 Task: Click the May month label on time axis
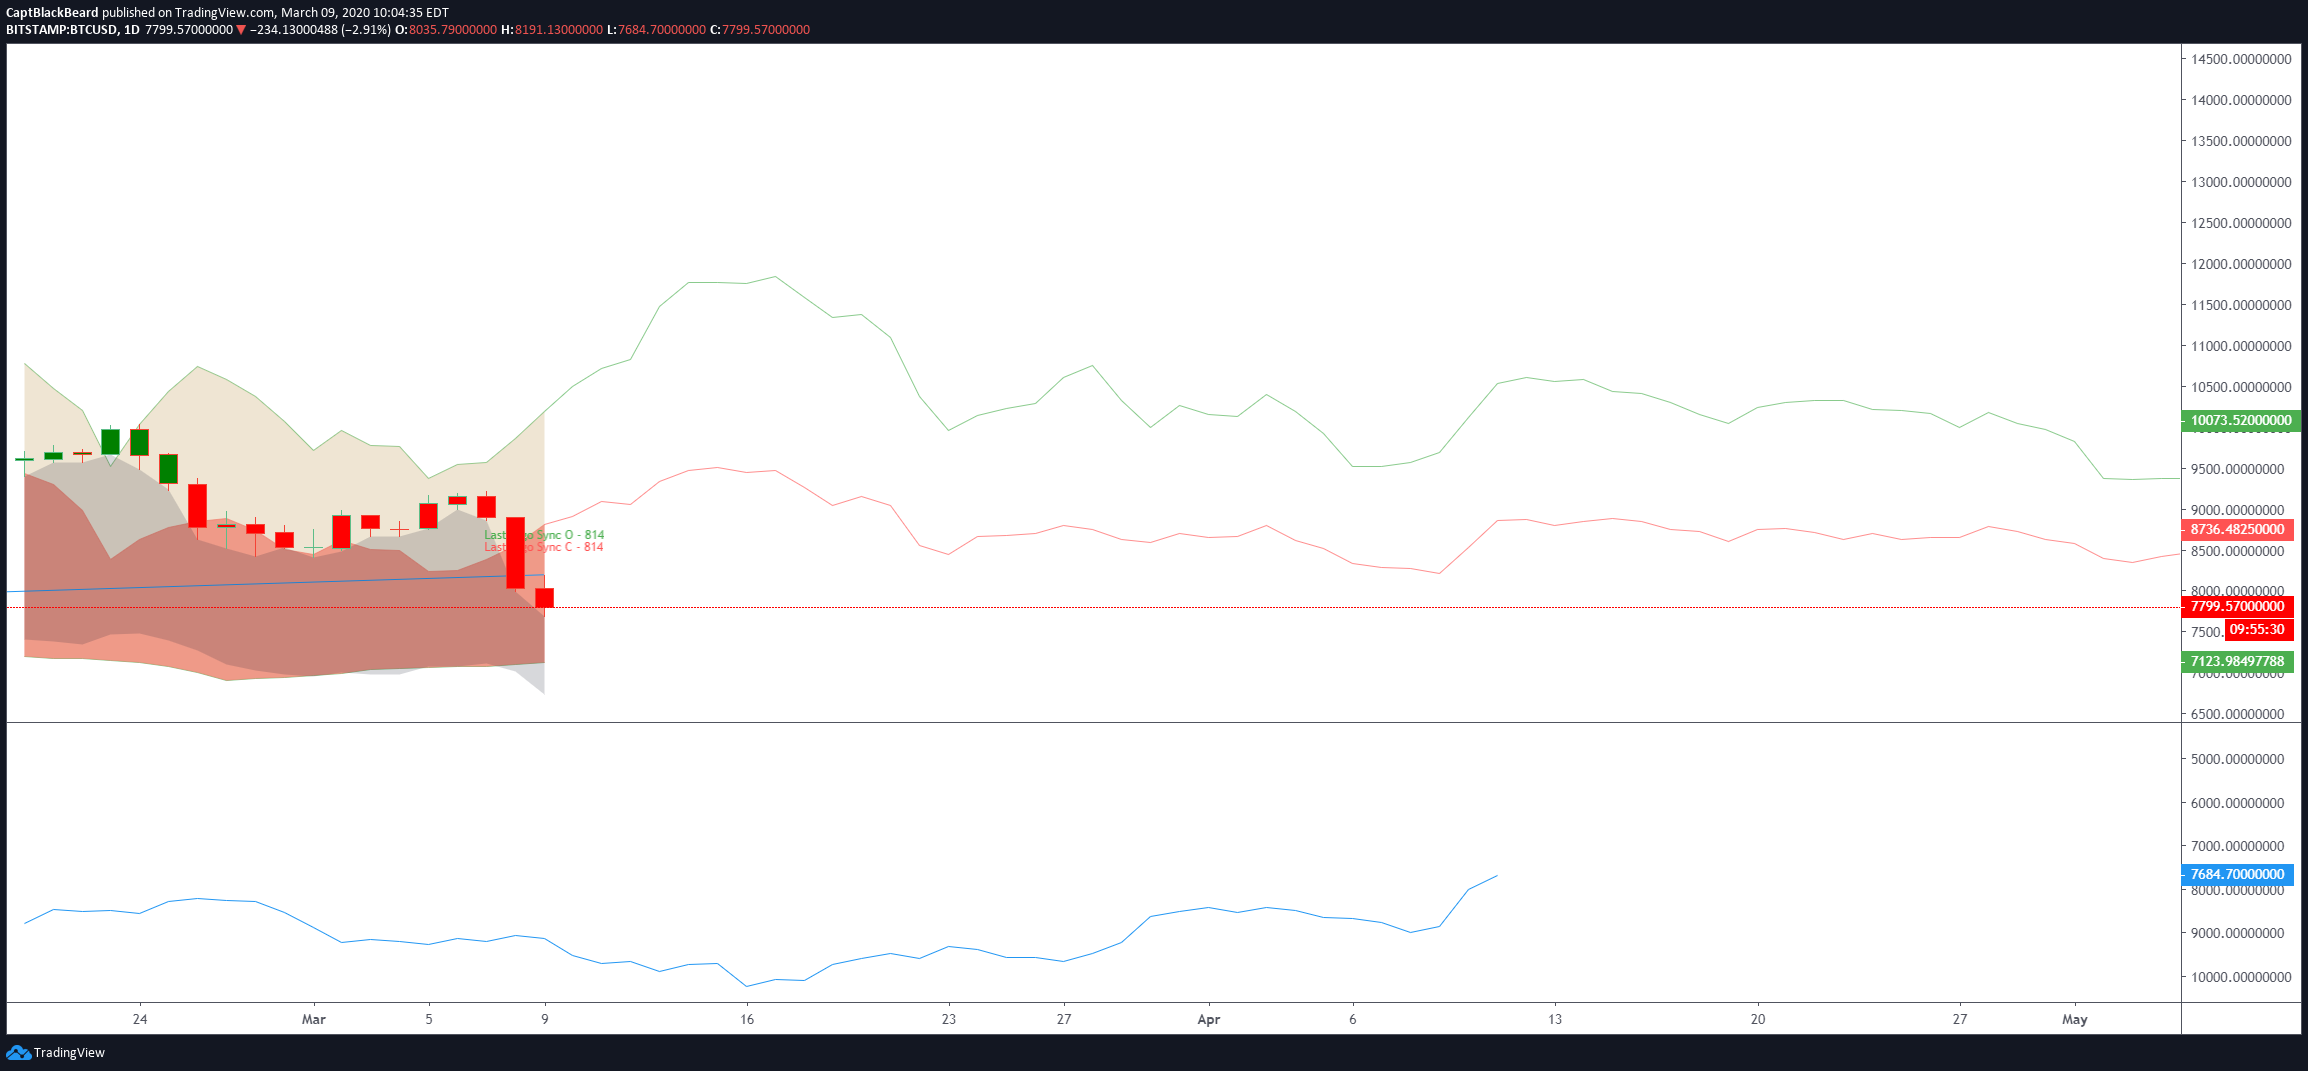pyautogui.click(x=2075, y=1019)
